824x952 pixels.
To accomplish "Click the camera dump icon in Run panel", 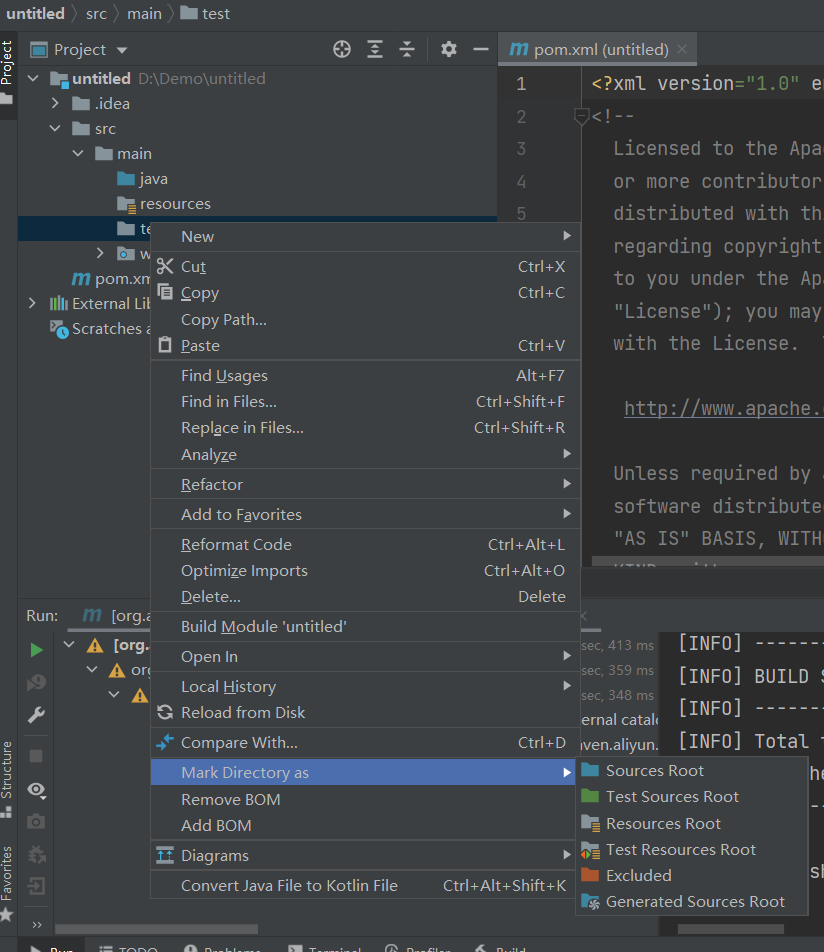I will click(36, 821).
